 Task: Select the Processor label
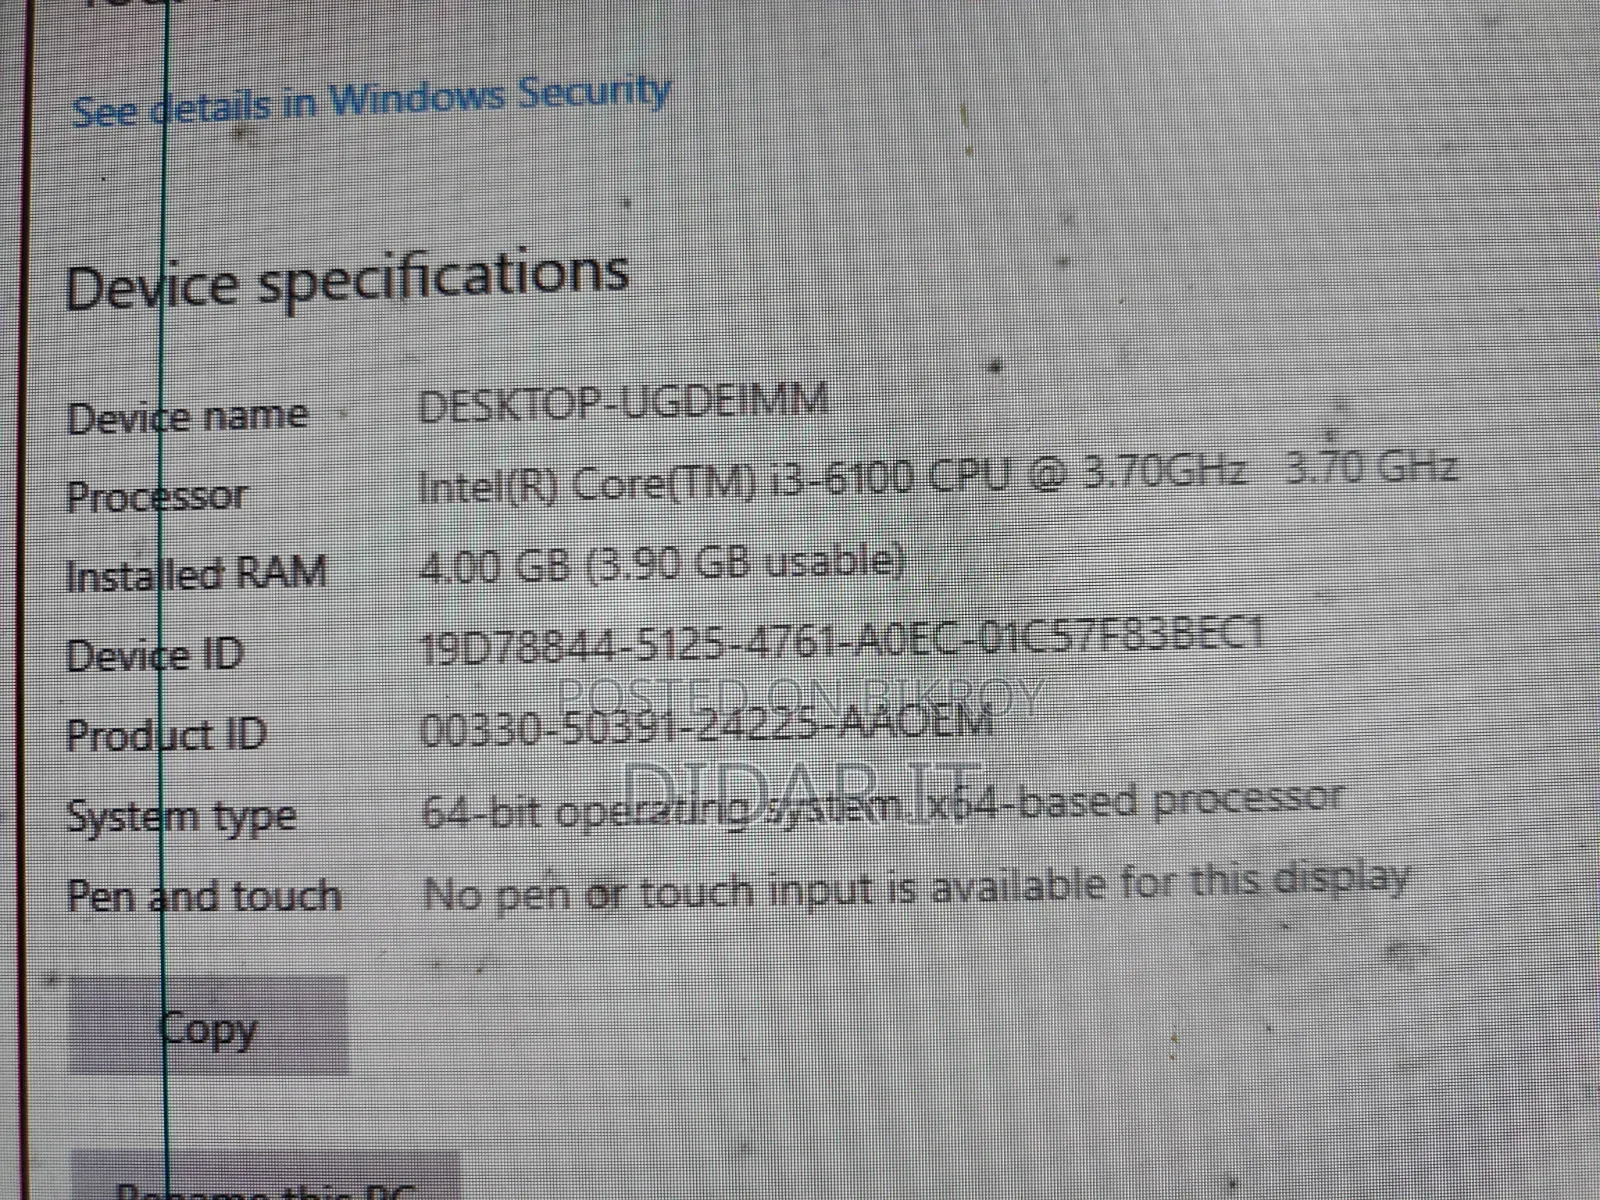coord(155,495)
